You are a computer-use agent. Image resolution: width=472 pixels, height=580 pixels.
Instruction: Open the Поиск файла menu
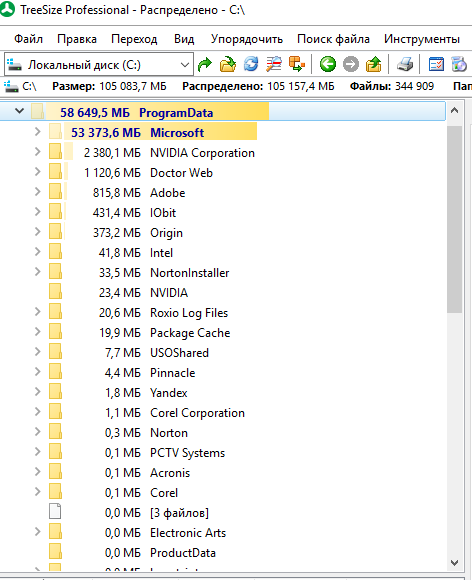tap(333, 39)
